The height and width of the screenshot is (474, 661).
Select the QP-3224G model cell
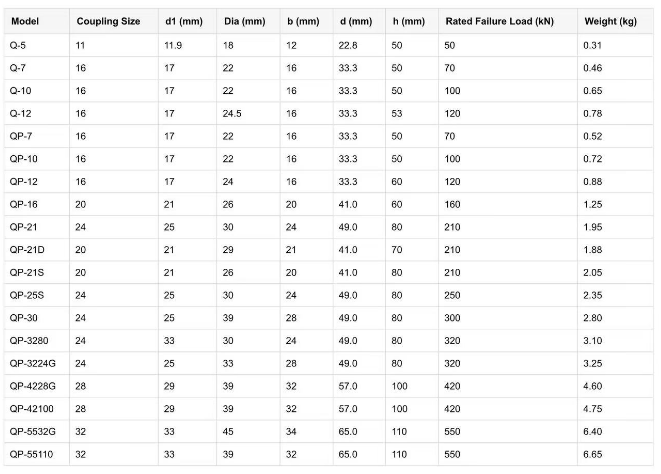32,364
